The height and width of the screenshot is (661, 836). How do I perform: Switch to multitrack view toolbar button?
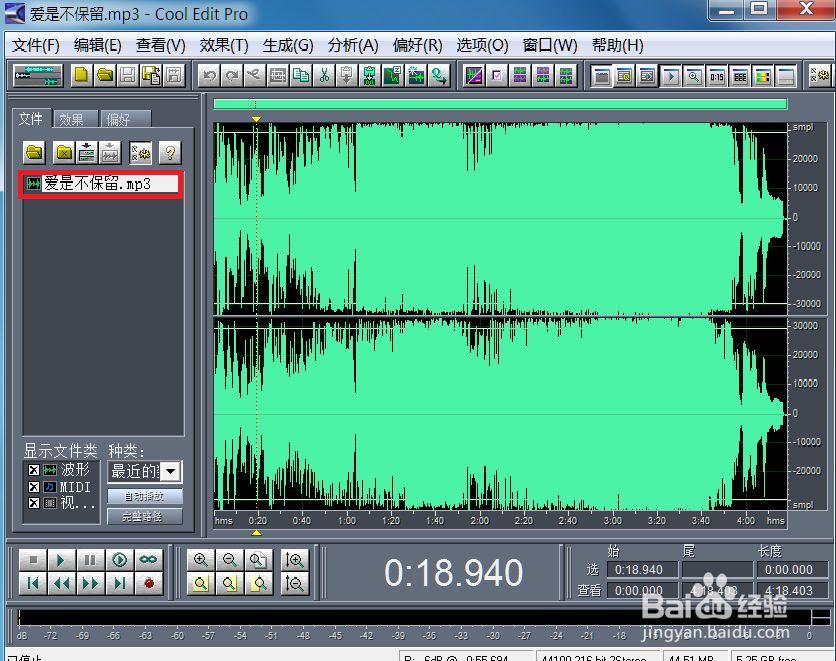pyautogui.click(x=38, y=76)
